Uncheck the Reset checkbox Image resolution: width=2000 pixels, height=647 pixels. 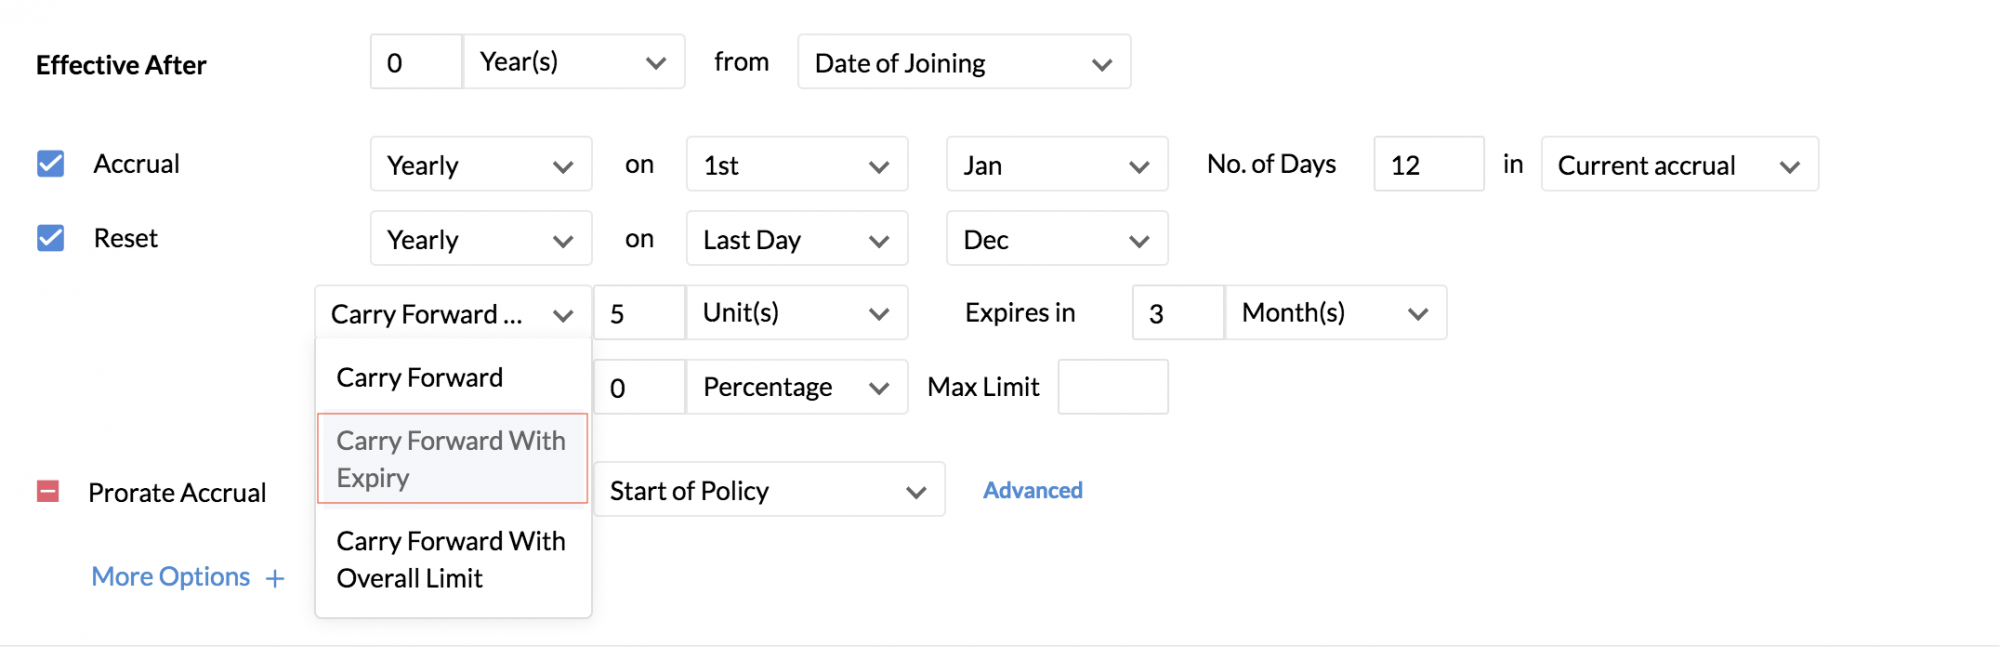(x=50, y=238)
